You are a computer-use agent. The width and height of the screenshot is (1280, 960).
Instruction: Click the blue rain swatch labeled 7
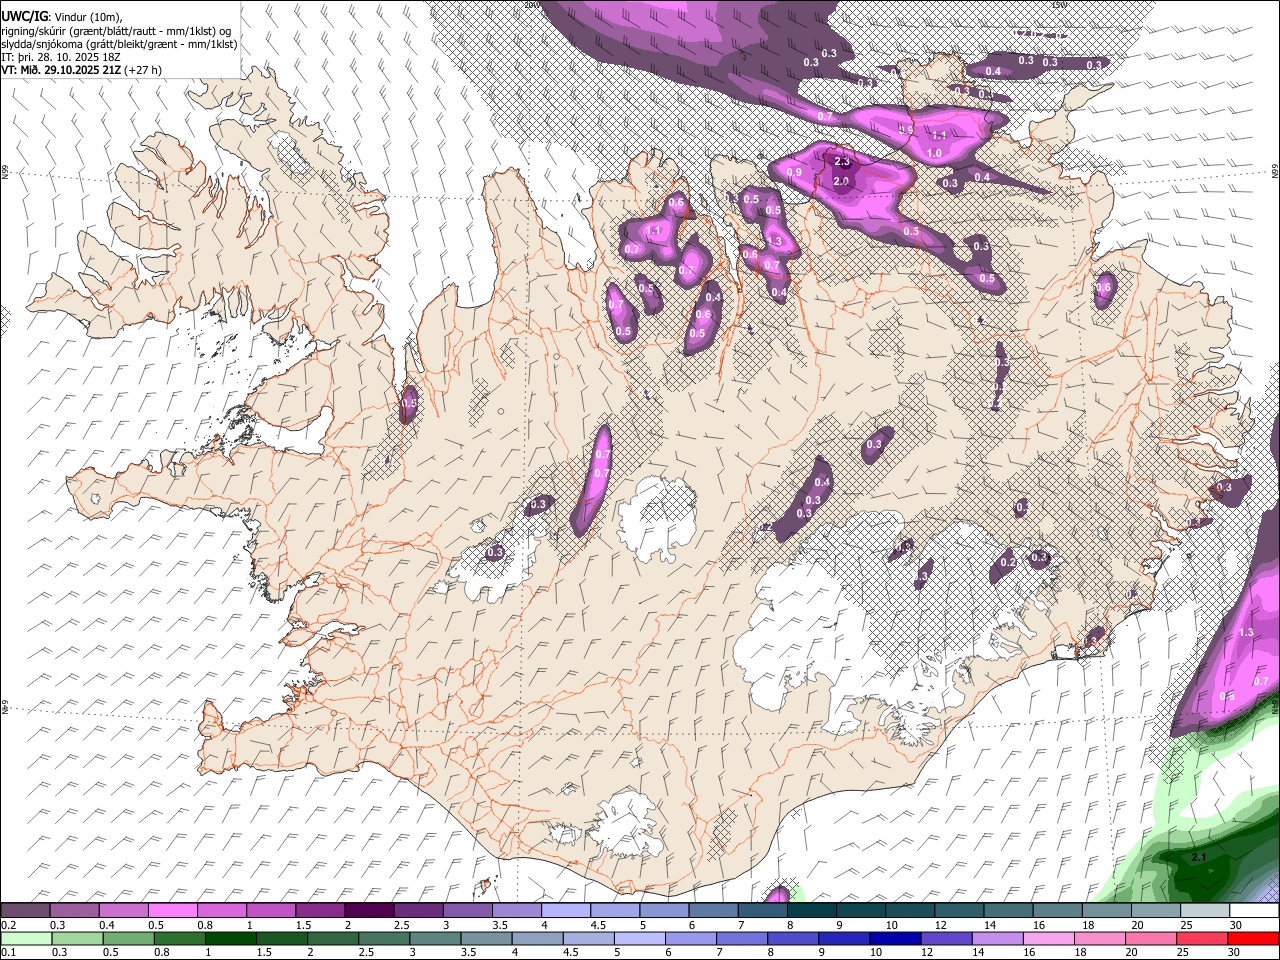(741, 938)
